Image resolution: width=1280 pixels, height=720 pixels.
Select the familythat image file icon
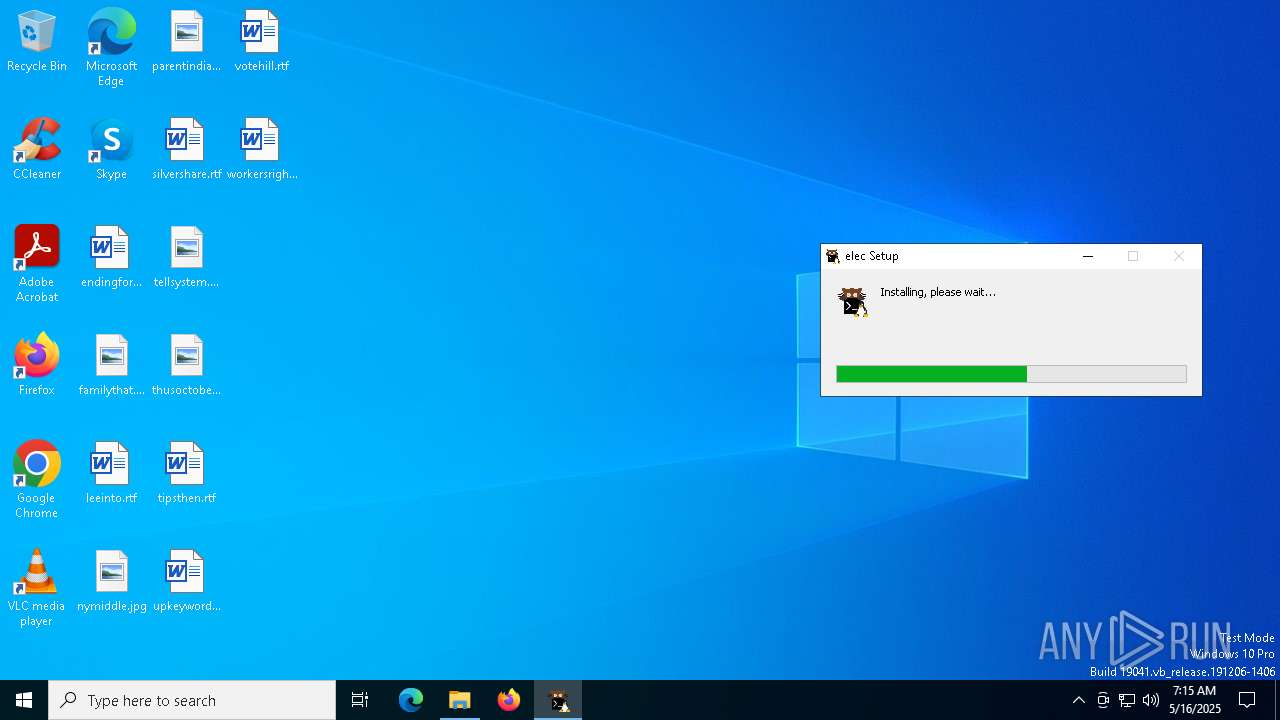tap(111, 366)
